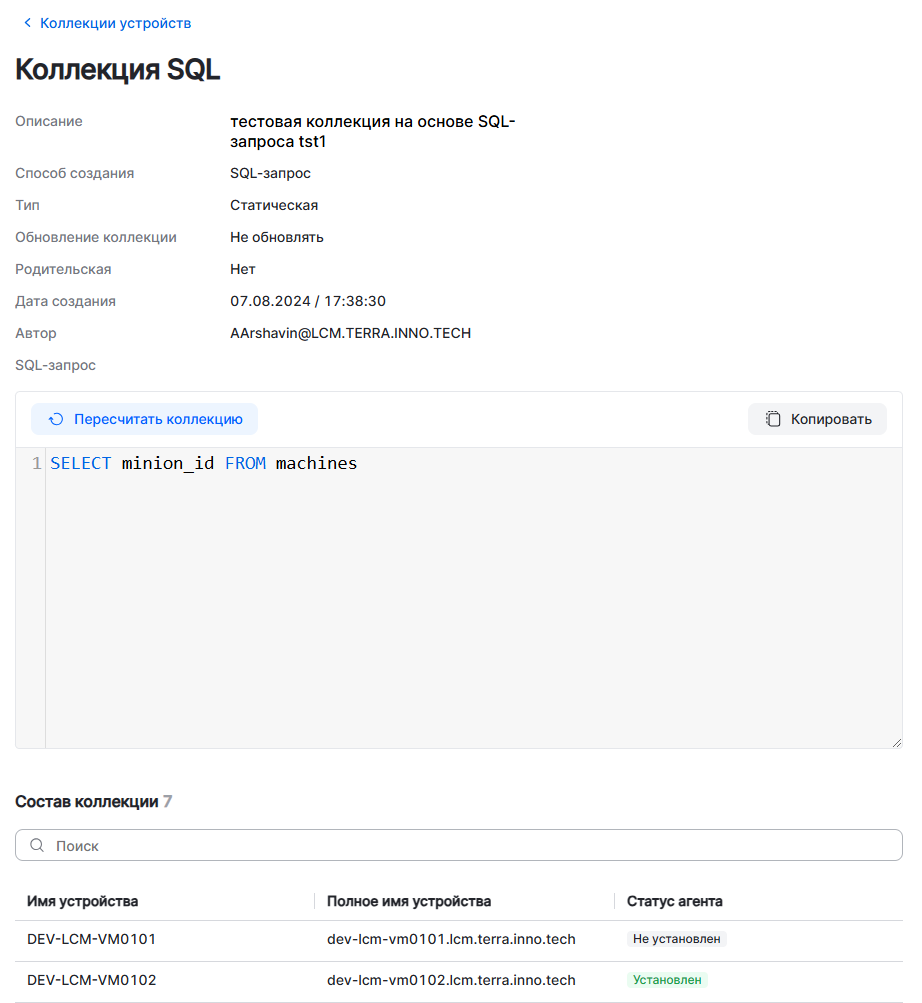Click full name dev-lcm-vm0102.lcm.terra.inno.tech
Image resolution: width=922 pixels, height=1003 pixels.
(451, 981)
